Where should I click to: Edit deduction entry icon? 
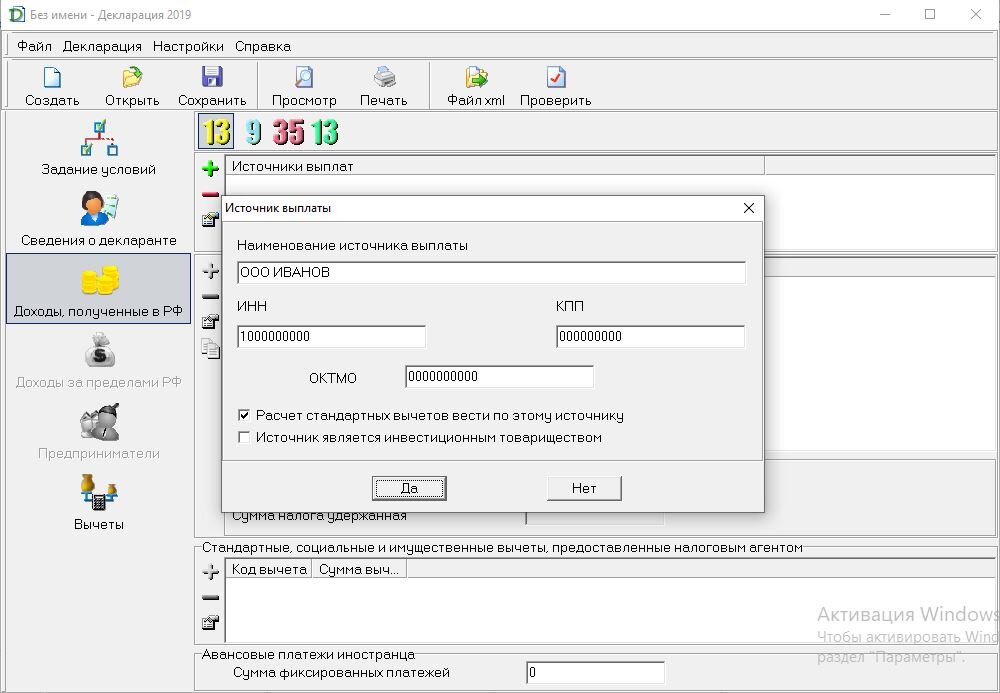tap(210, 623)
